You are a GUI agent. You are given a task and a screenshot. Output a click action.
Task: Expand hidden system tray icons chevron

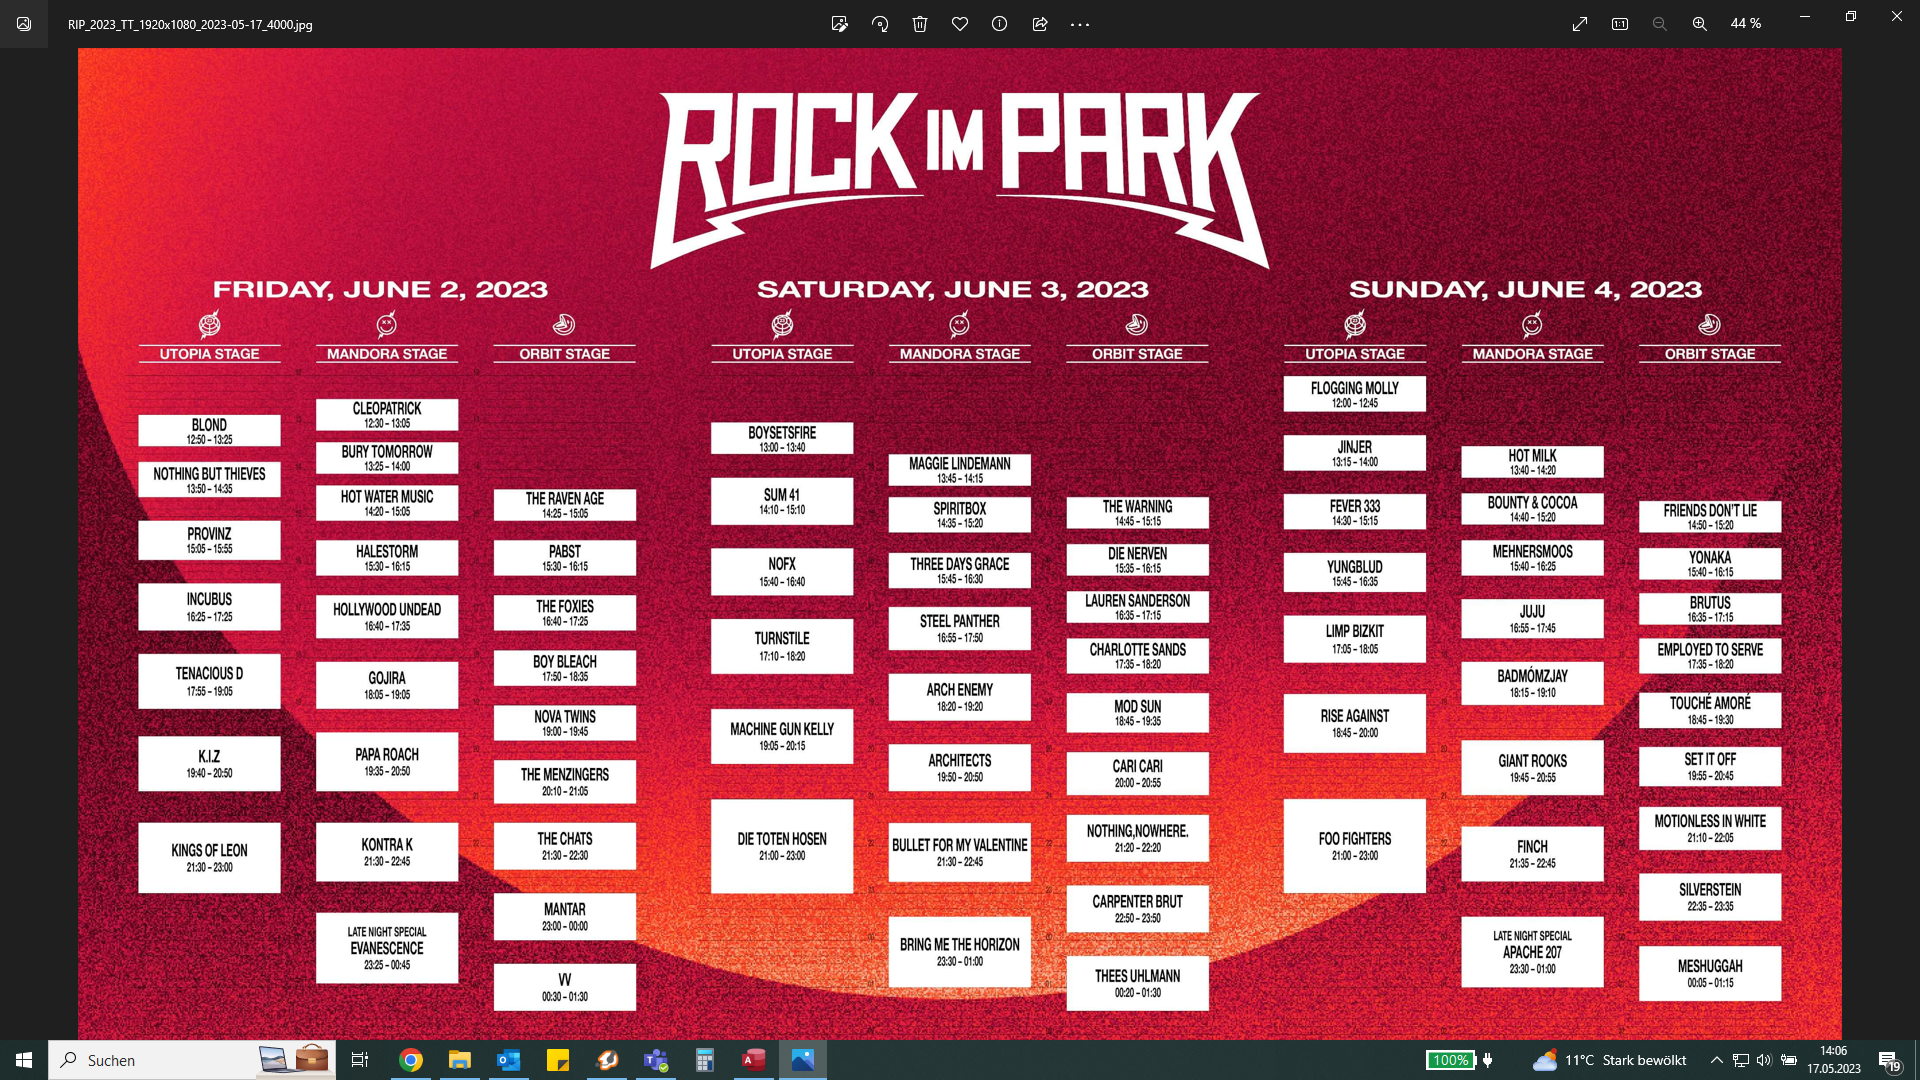coord(1716,1060)
